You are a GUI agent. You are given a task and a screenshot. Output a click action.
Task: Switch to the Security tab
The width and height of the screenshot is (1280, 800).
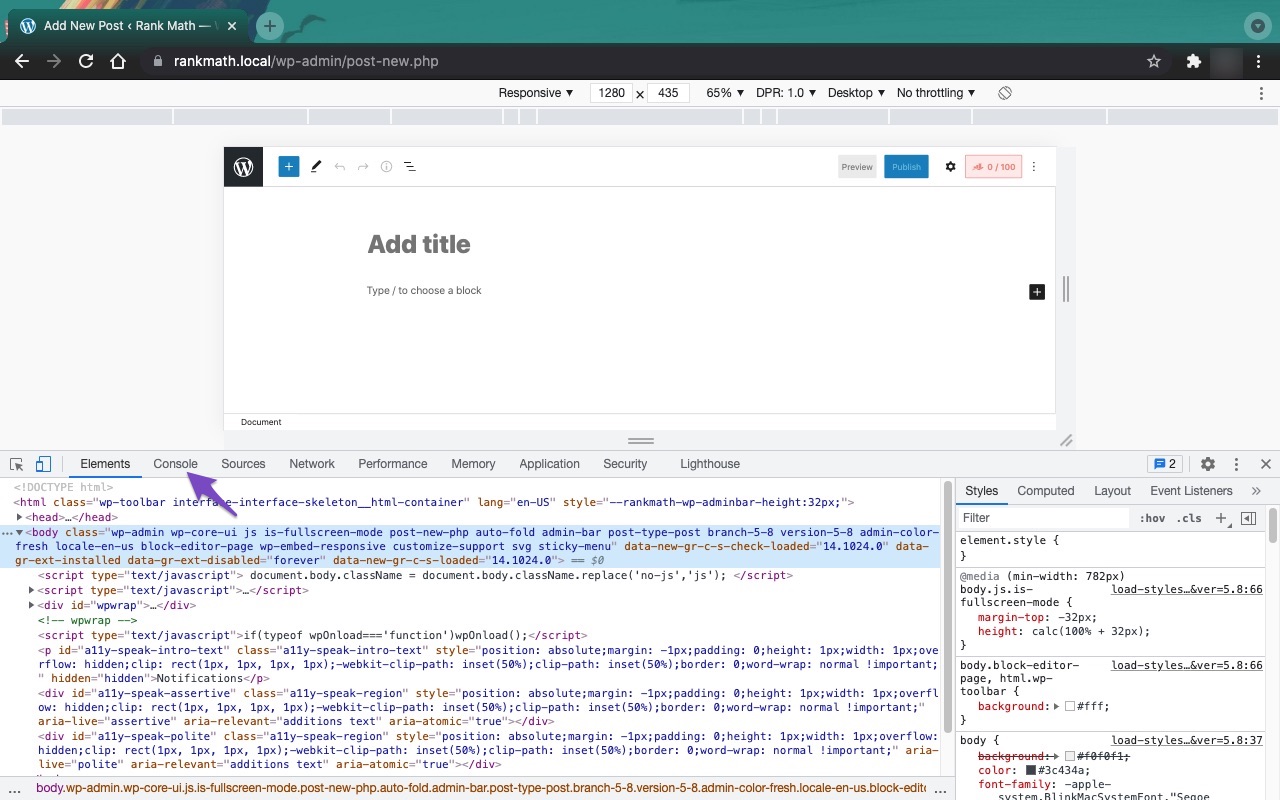pos(625,464)
